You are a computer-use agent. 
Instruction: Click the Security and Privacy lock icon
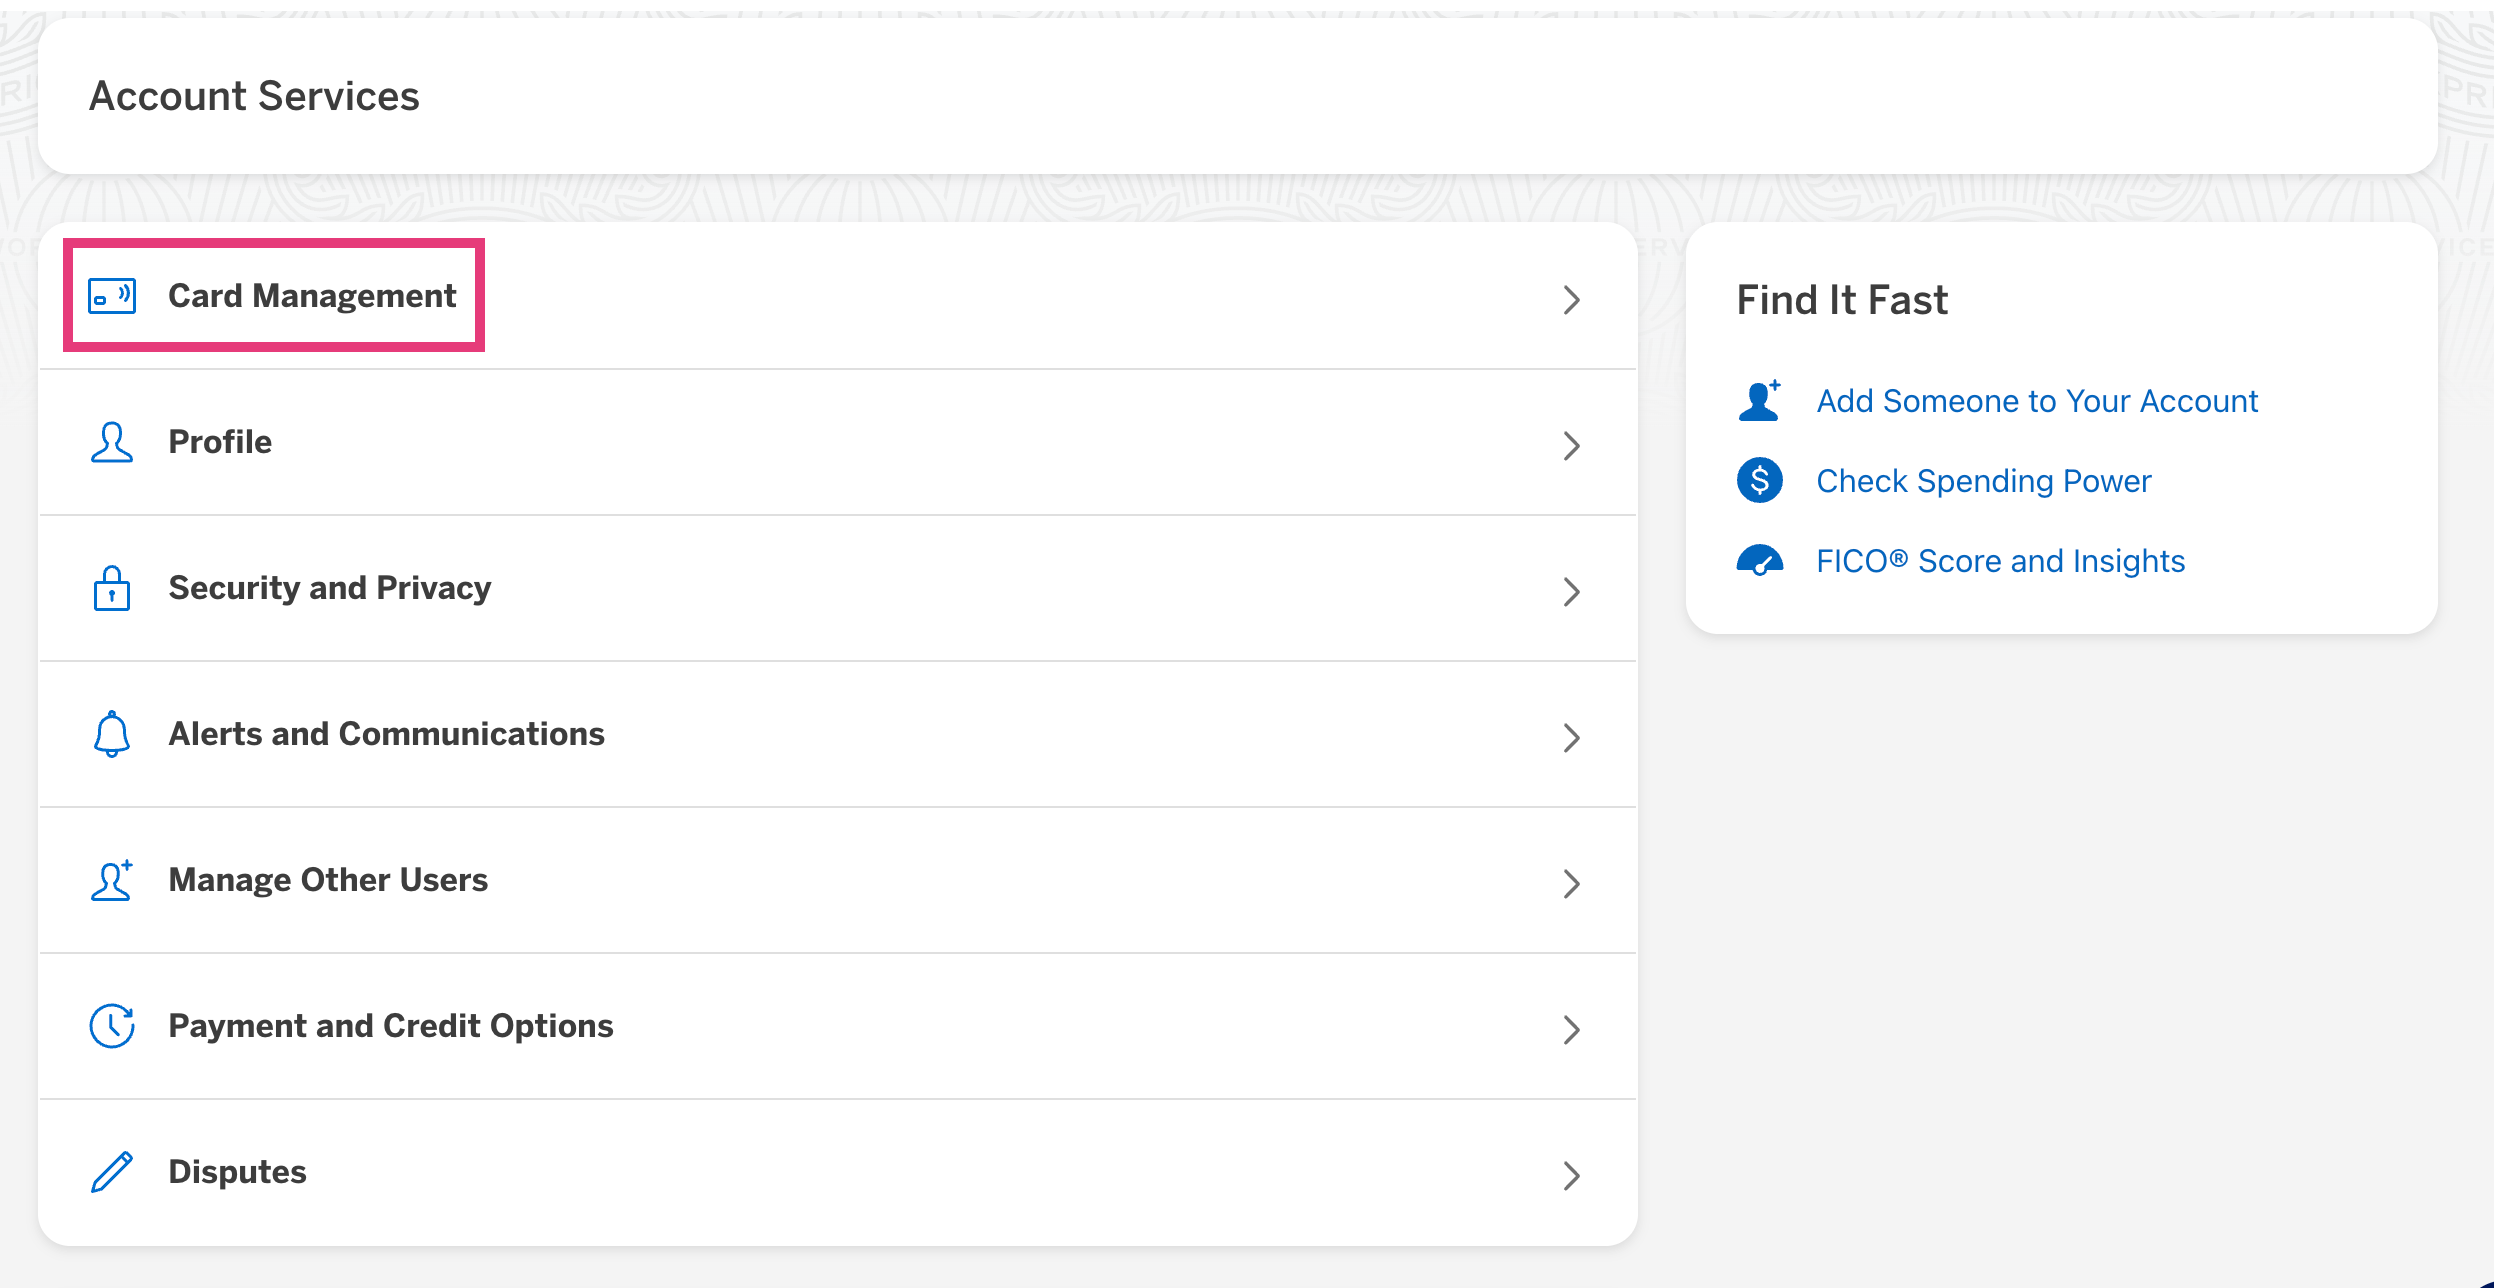112,588
